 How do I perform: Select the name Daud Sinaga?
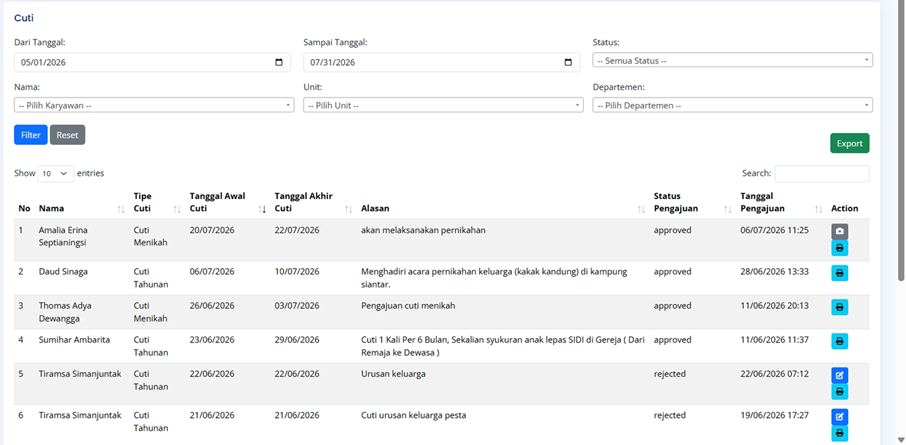click(63, 271)
